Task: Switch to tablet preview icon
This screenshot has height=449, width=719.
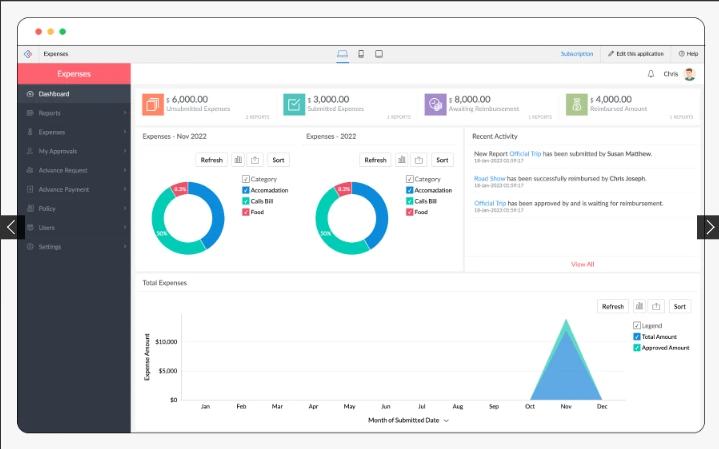Action: coord(379,54)
